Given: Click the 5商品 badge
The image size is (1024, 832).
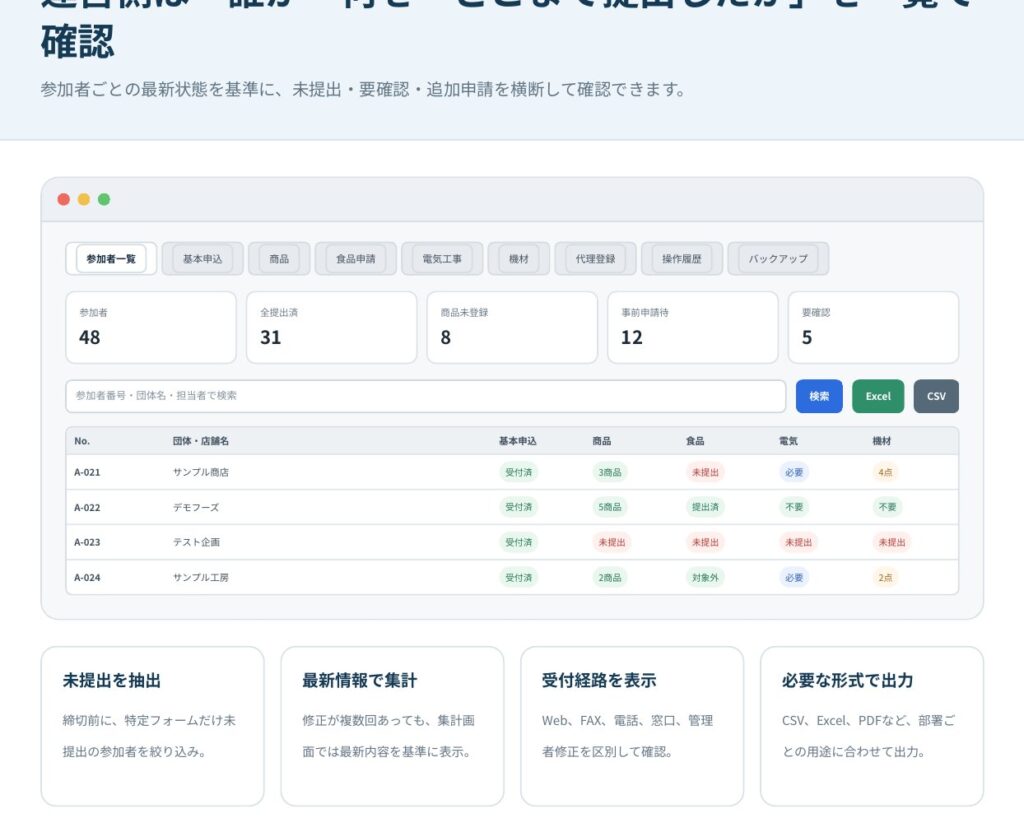Looking at the screenshot, I should pyautogui.click(x=610, y=507).
